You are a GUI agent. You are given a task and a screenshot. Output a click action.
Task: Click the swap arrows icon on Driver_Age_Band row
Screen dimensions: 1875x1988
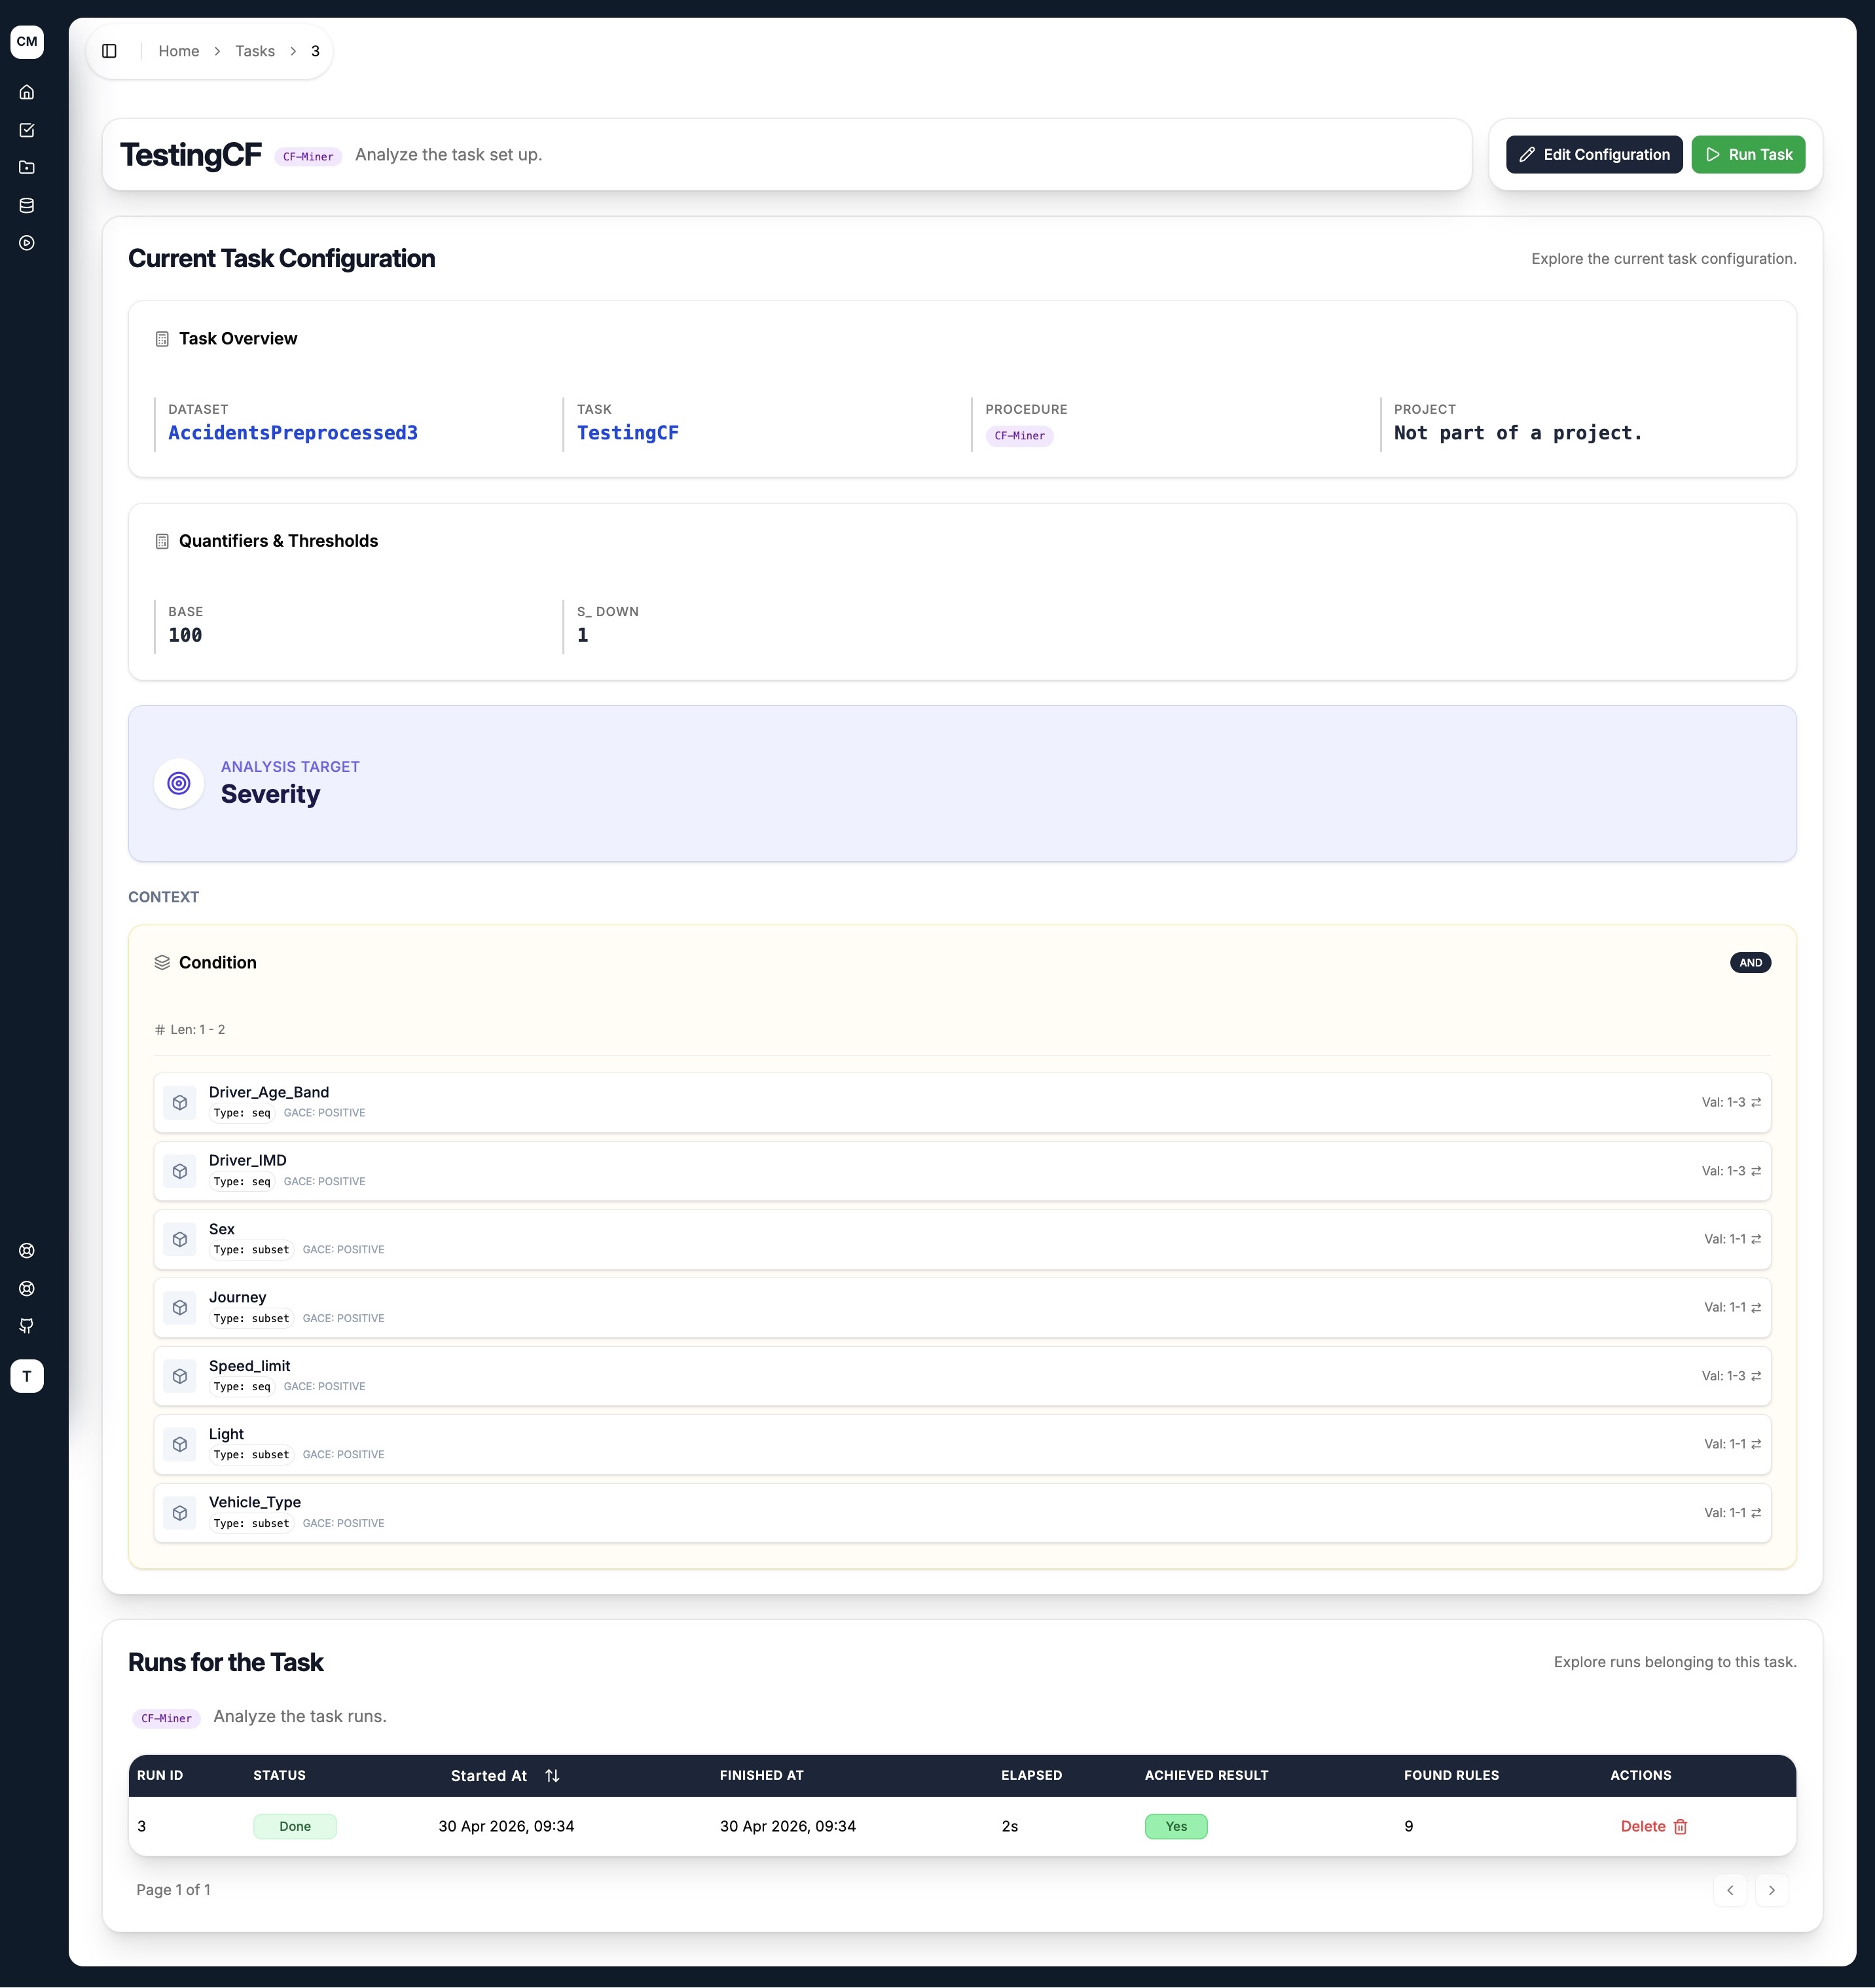pos(1756,1102)
